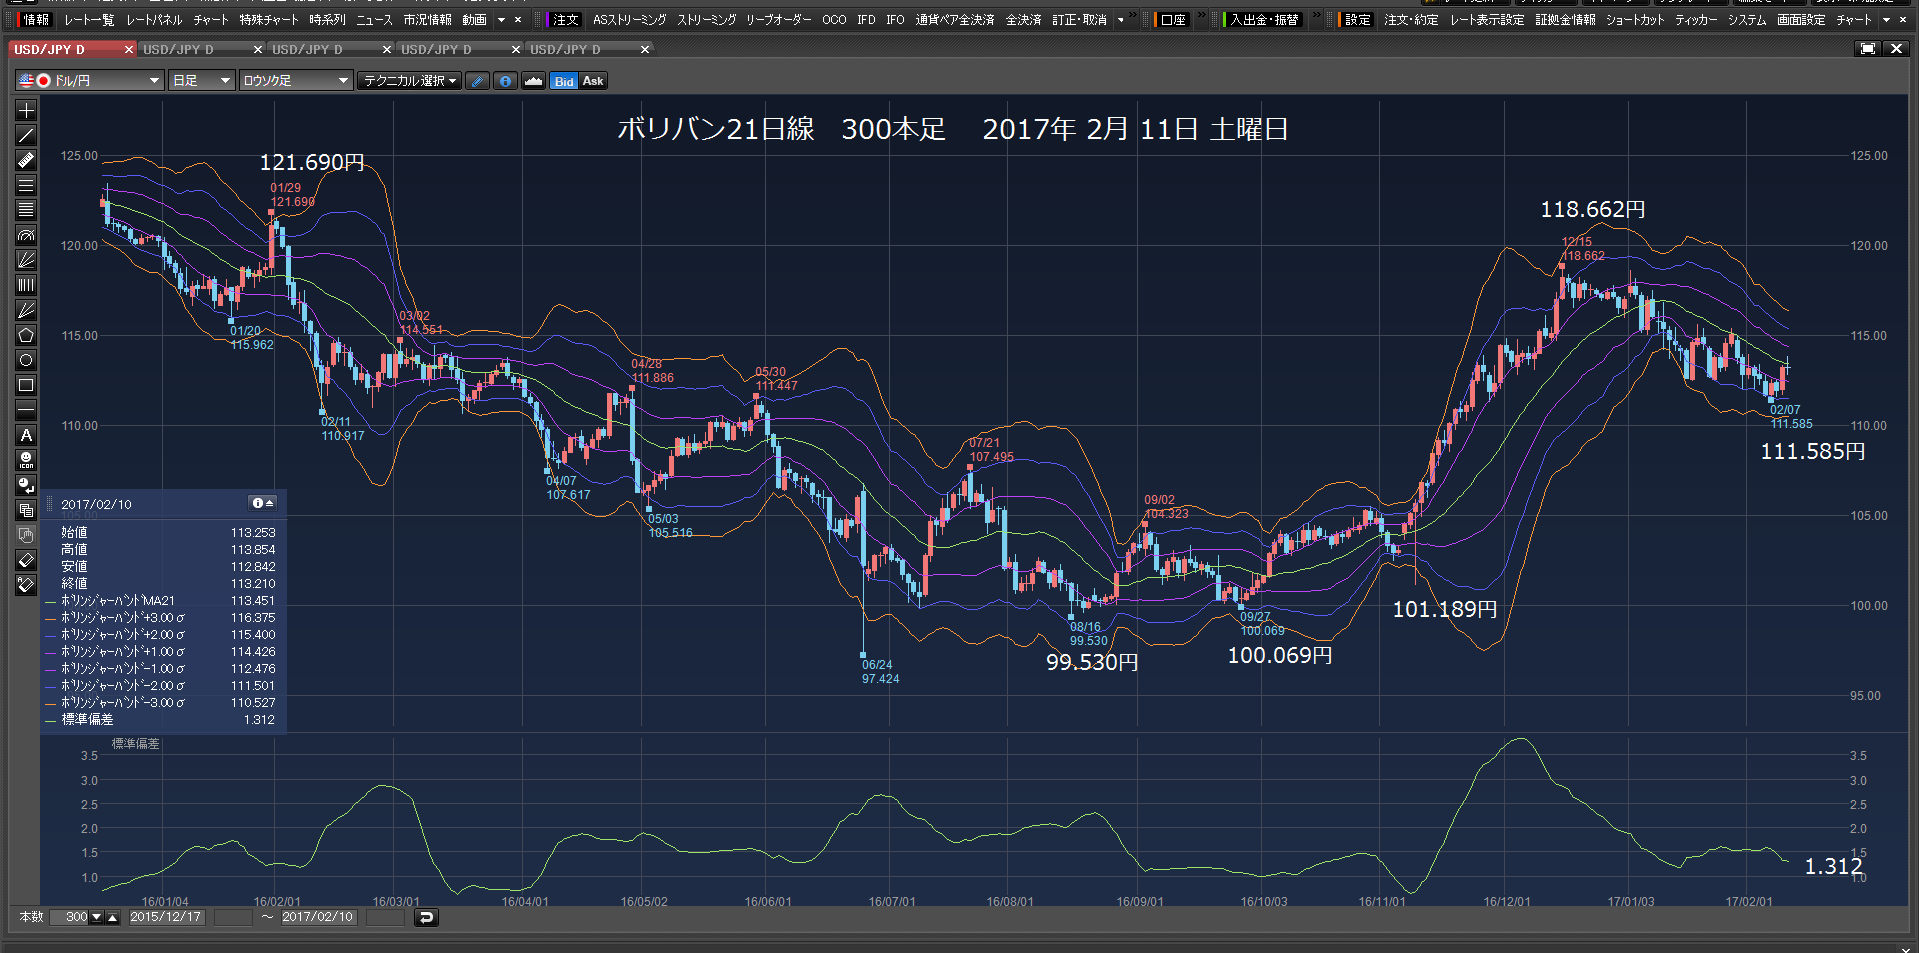Click the 画面設定 settings item
1919x953 pixels.
click(x=1801, y=20)
